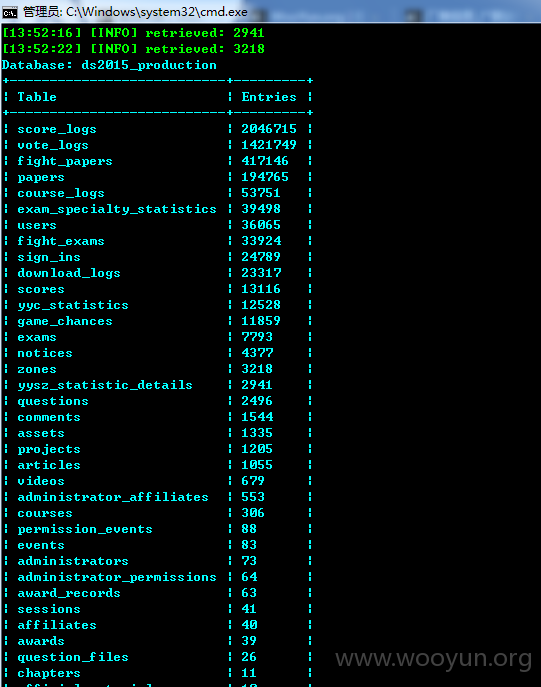Click the sessions table name
The image size is (541, 687).
[49, 609]
